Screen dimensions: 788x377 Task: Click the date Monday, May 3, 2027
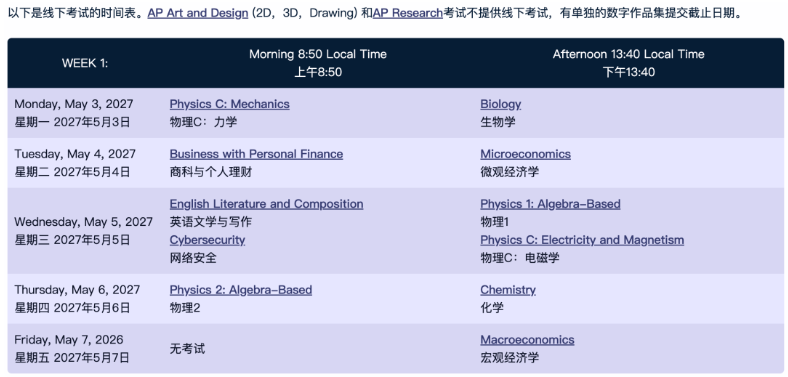(x=74, y=104)
